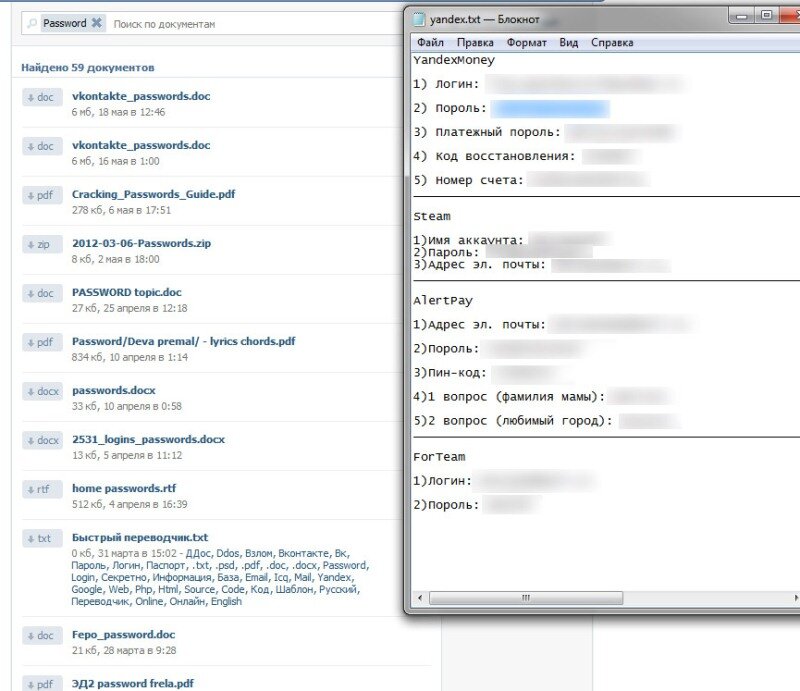Image resolution: width=800 pixels, height=691 pixels.
Task: Open passwords.docx link
Action: pyautogui.click(x=113, y=390)
